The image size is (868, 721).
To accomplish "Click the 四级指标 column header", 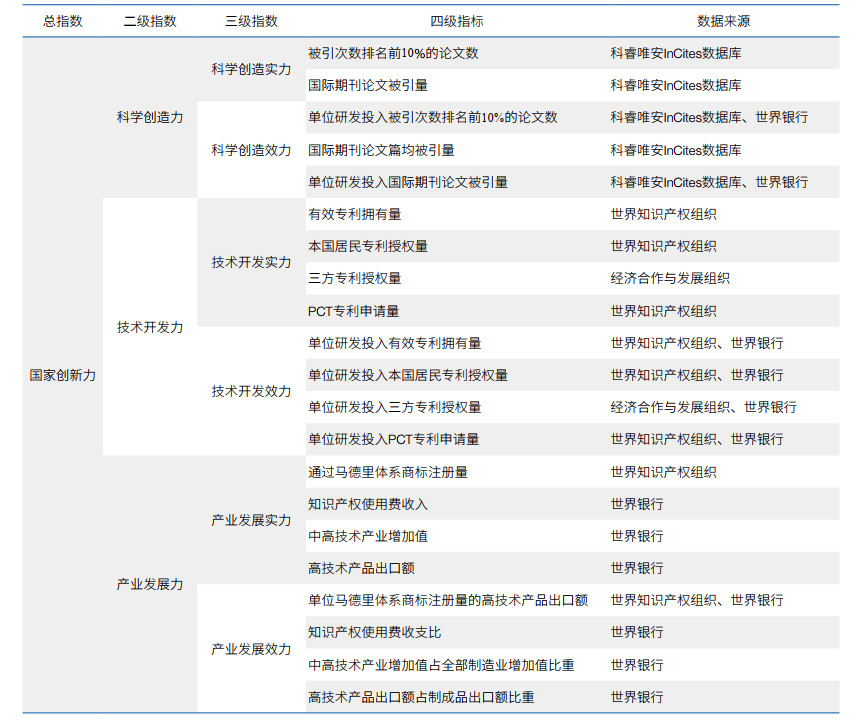I will coord(457,22).
